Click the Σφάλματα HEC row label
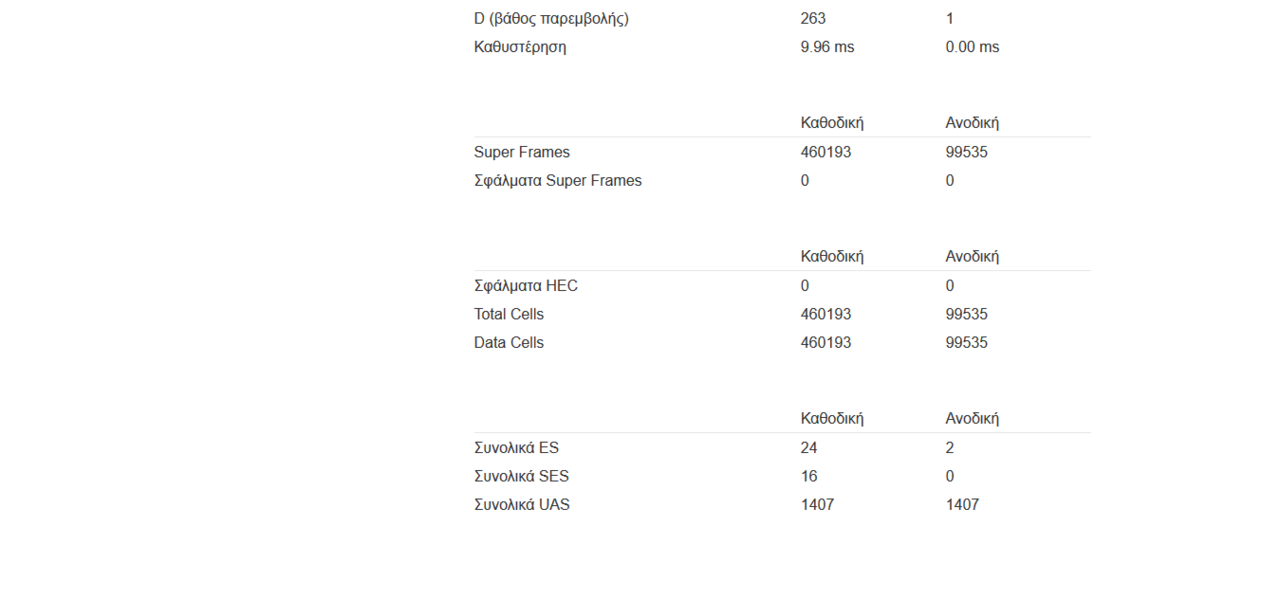The image size is (1280, 599). tap(526, 286)
